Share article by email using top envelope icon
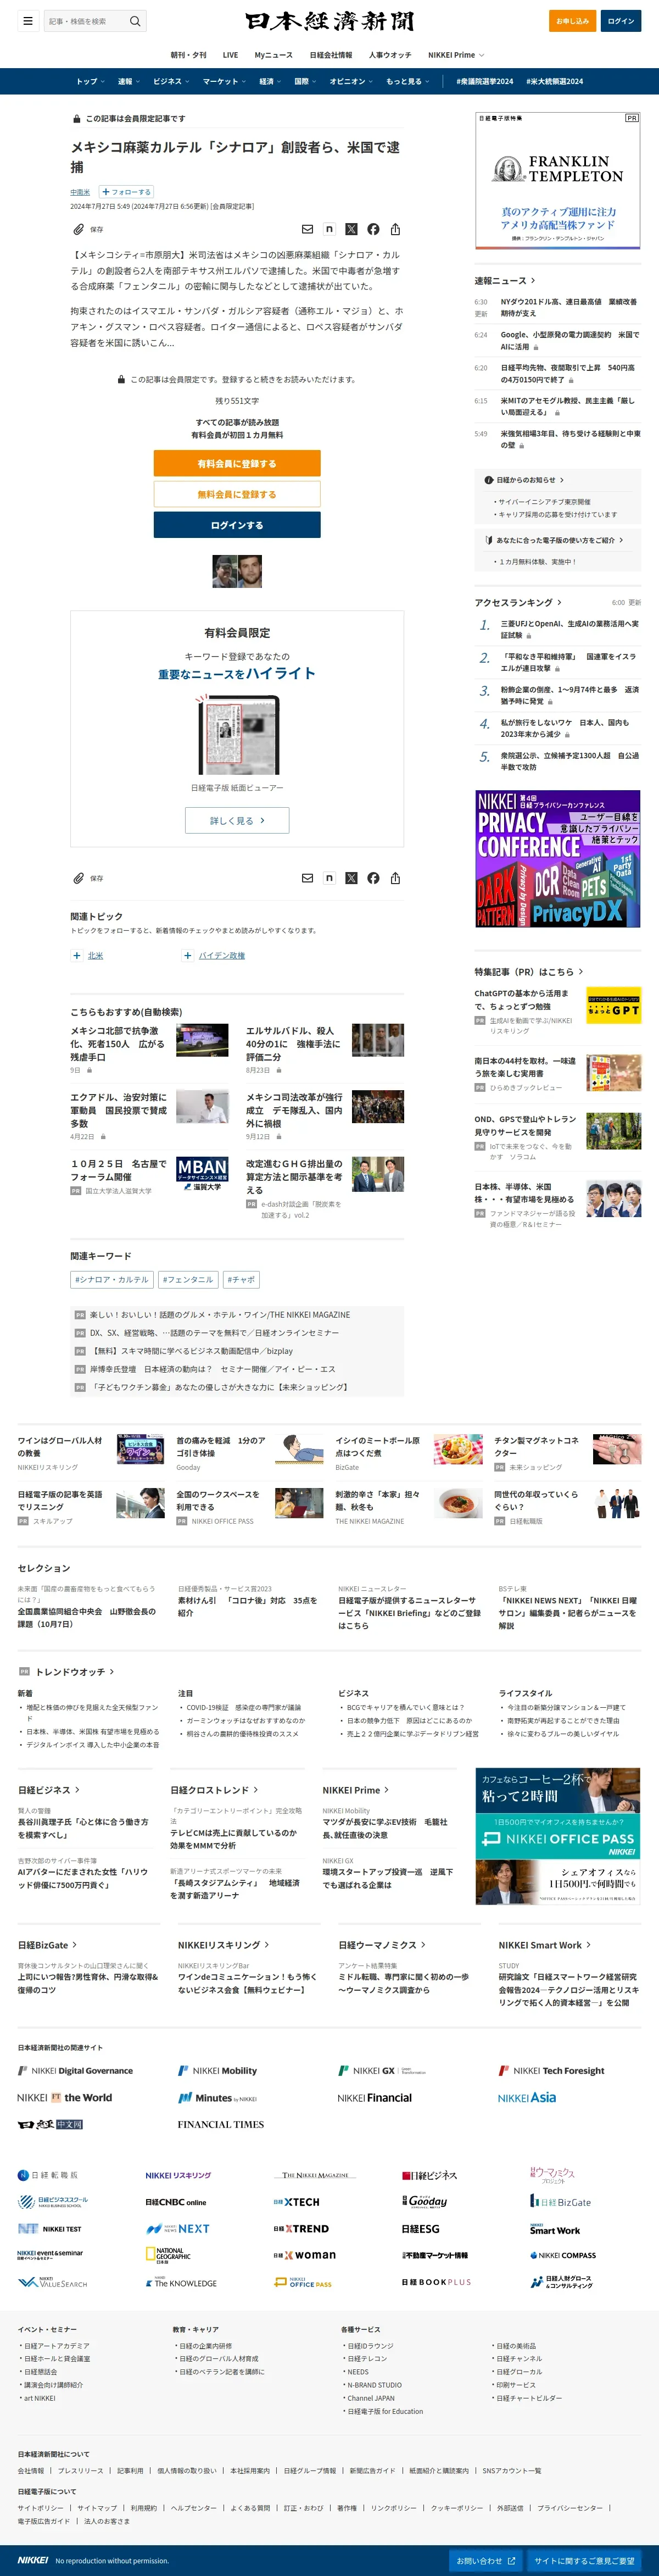Screen dimensions: 659x2576 click(307, 229)
